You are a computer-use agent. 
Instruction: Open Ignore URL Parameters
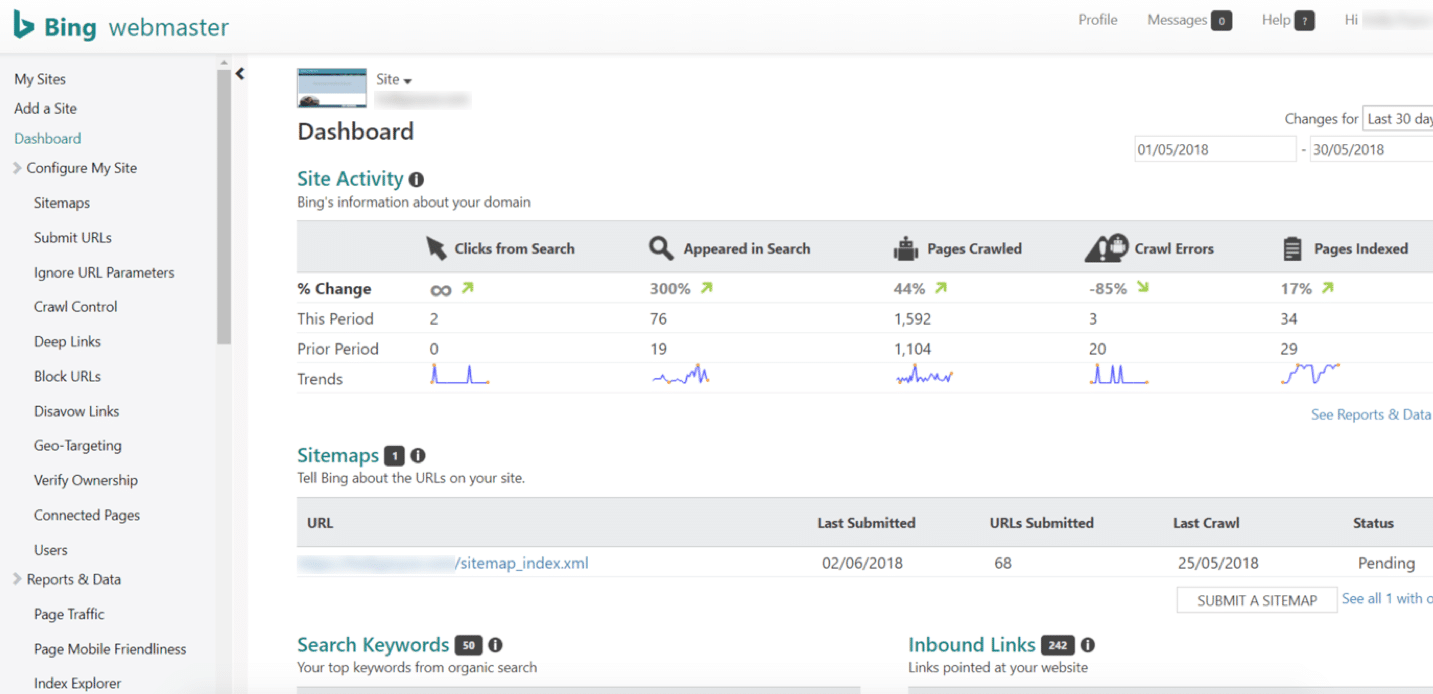[x=104, y=272]
